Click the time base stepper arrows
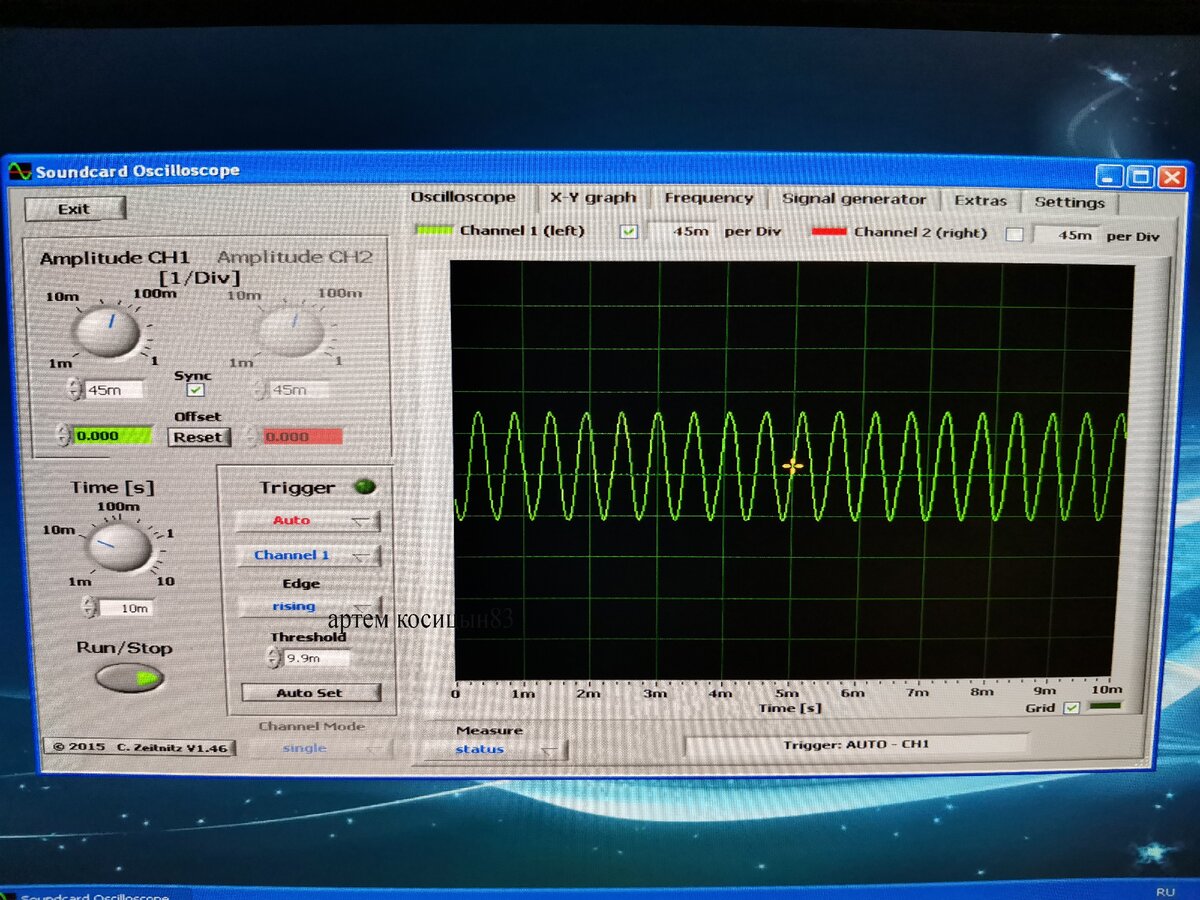 [x=90, y=608]
